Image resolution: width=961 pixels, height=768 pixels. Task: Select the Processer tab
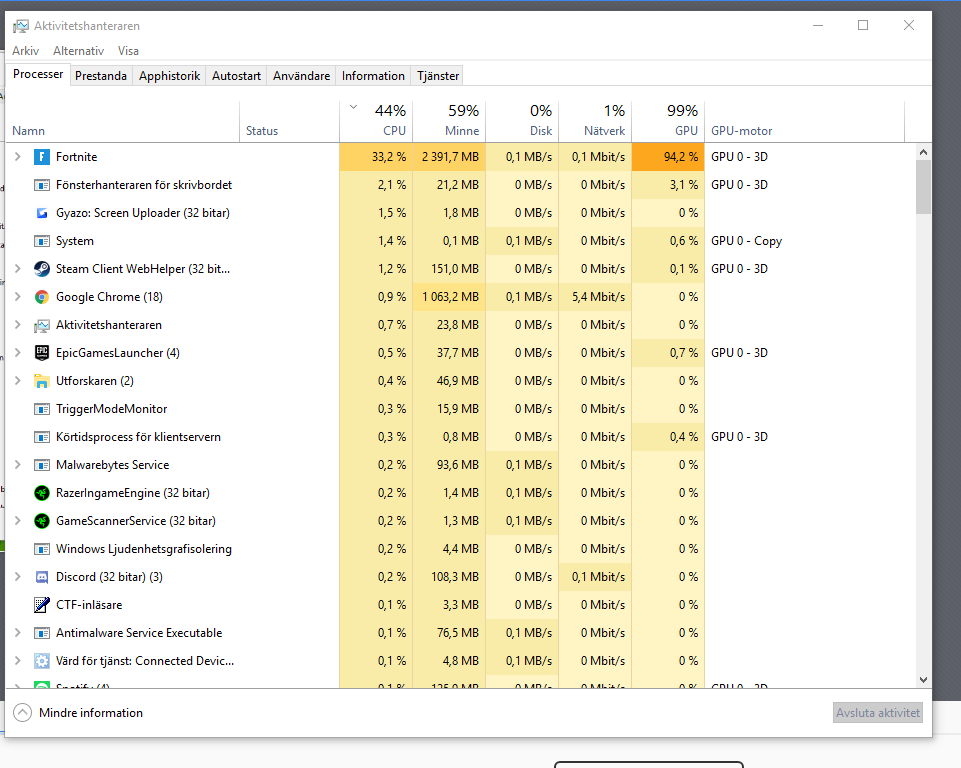pos(38,74)
